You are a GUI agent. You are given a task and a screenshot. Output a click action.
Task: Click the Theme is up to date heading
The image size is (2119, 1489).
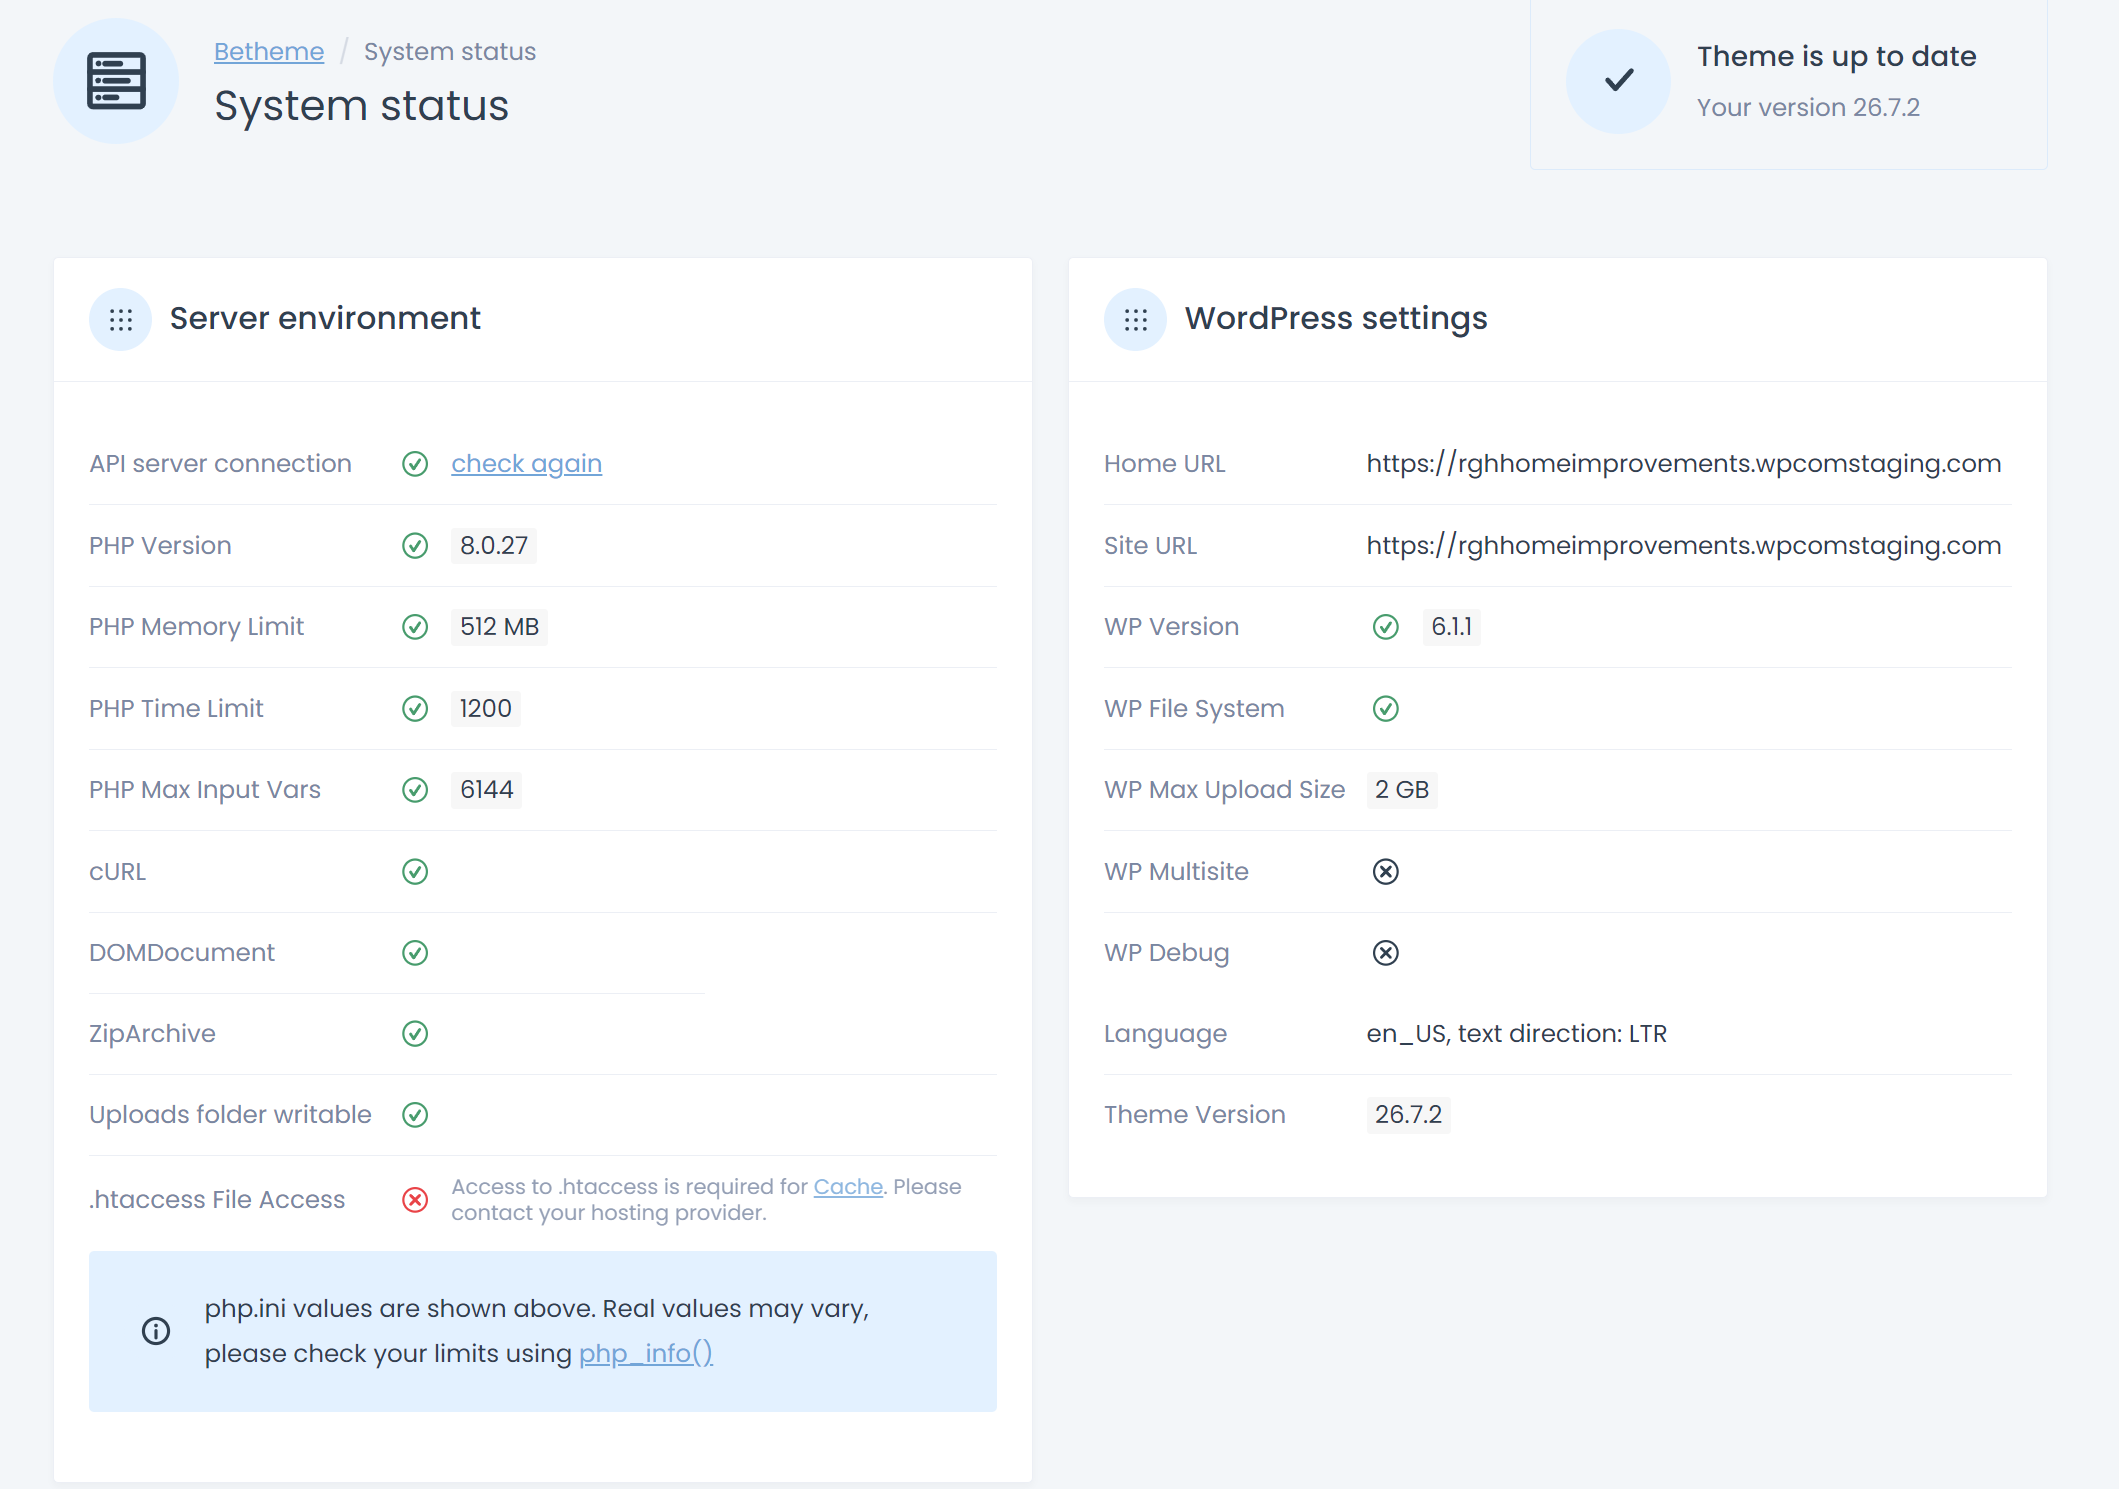[1836, 56]
